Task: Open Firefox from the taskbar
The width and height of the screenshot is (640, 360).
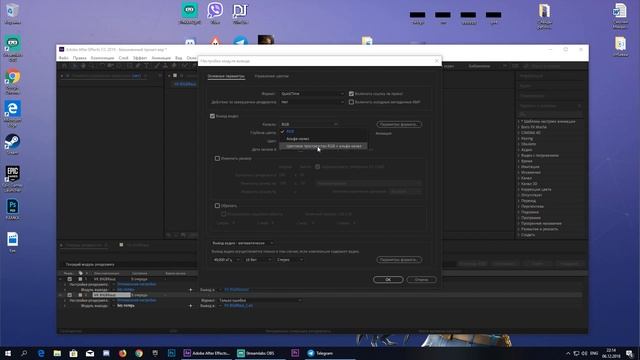Action: click(122, 353)
